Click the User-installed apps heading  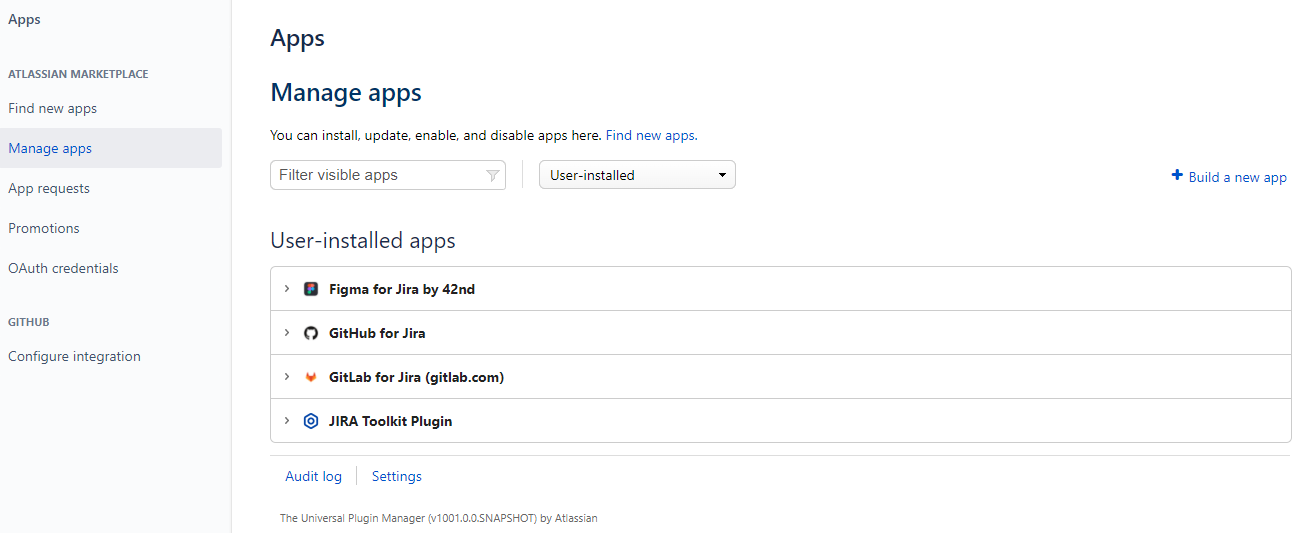click(x=363, y=241)
